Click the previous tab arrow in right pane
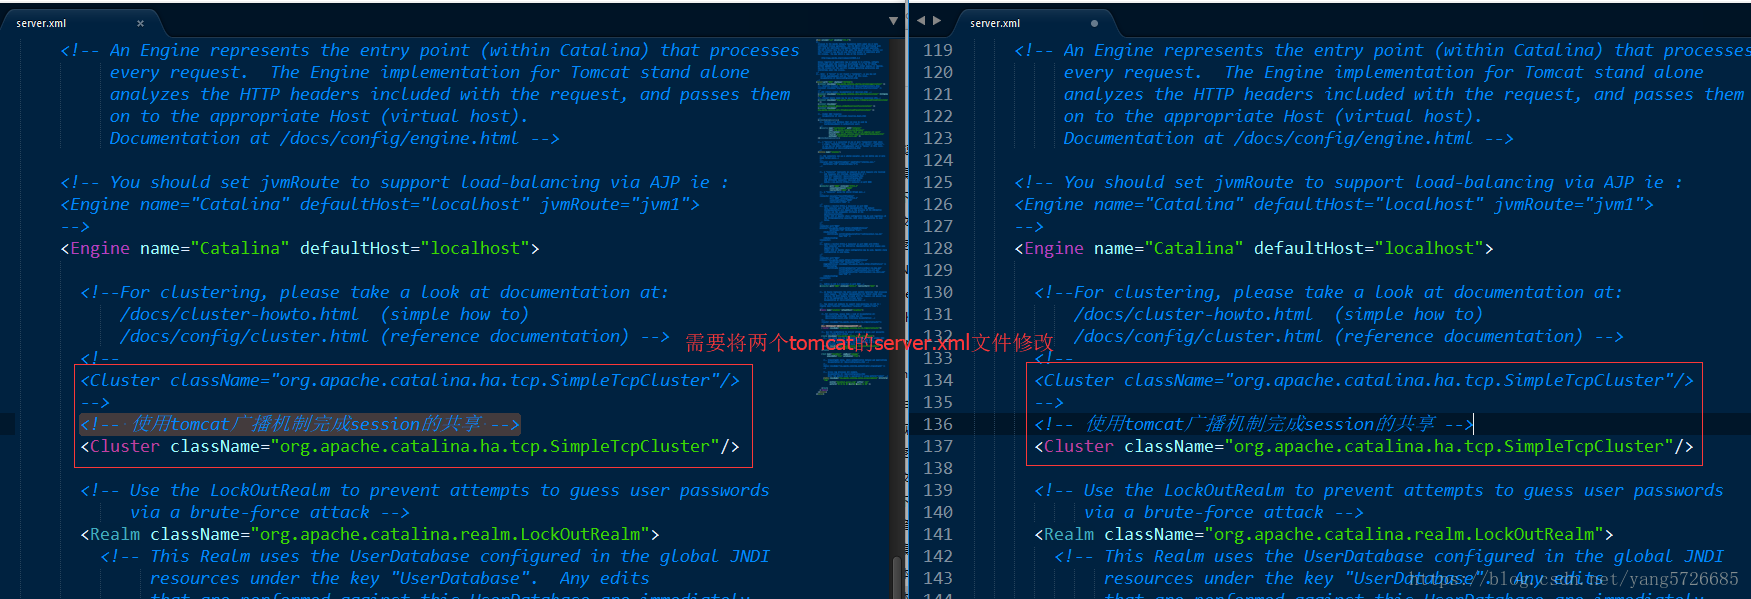The height and width of the screenshot is (599, 1751). 921,20
